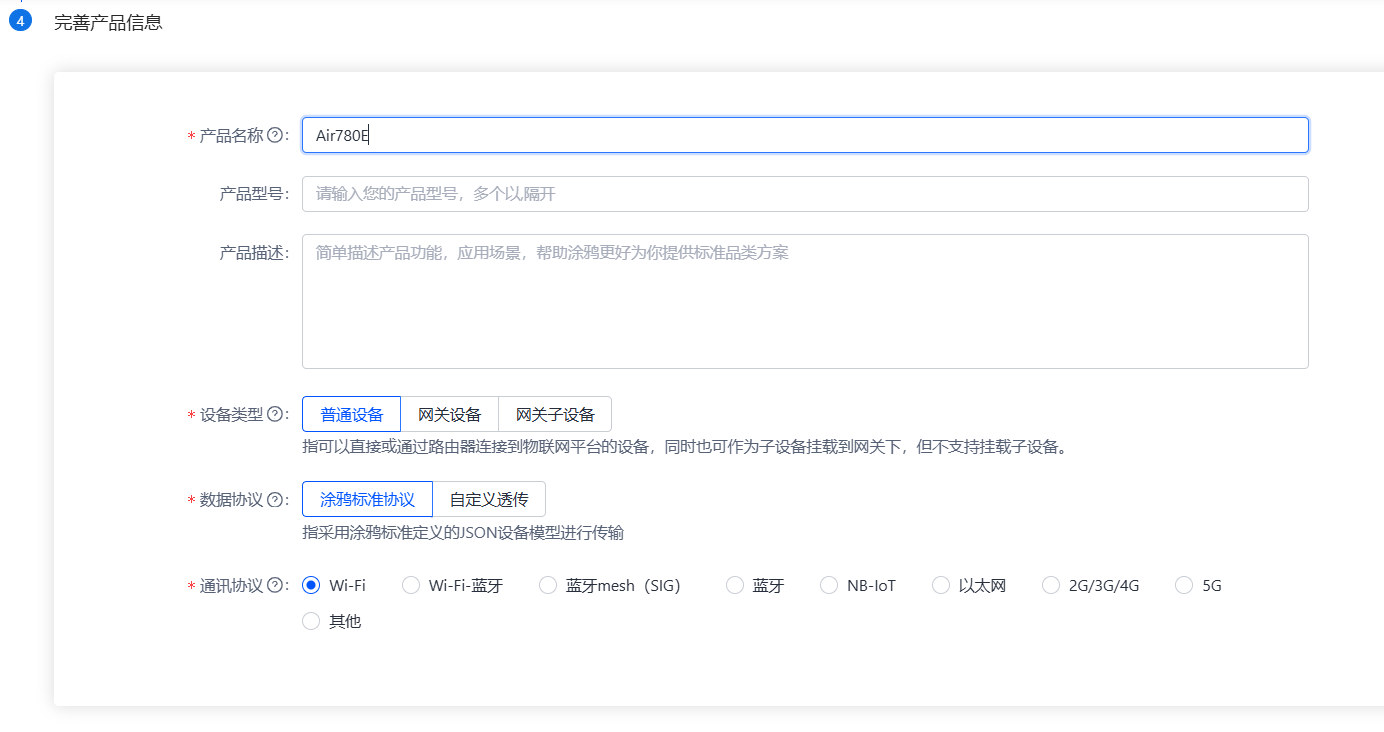This screenshot has height=732, width=1384.
Task: Open help icon next to 产品名称
Action: tap(274, 135)
